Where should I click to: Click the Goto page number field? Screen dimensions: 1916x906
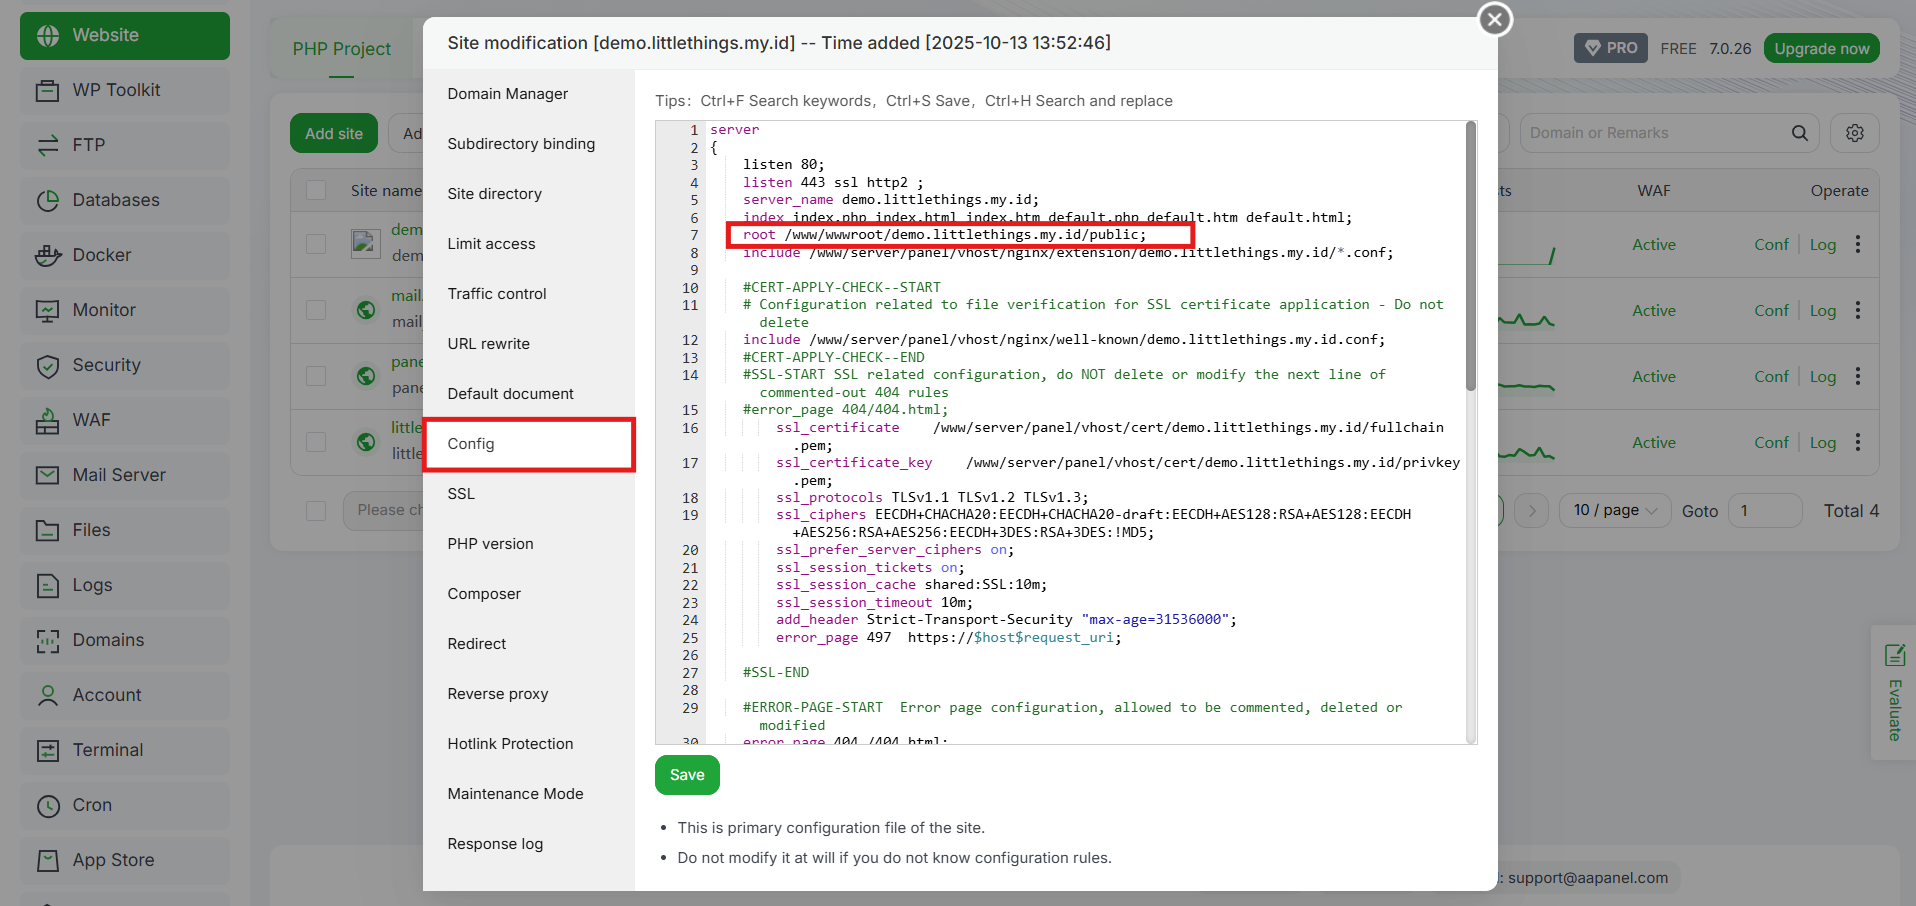point(1765,510)
